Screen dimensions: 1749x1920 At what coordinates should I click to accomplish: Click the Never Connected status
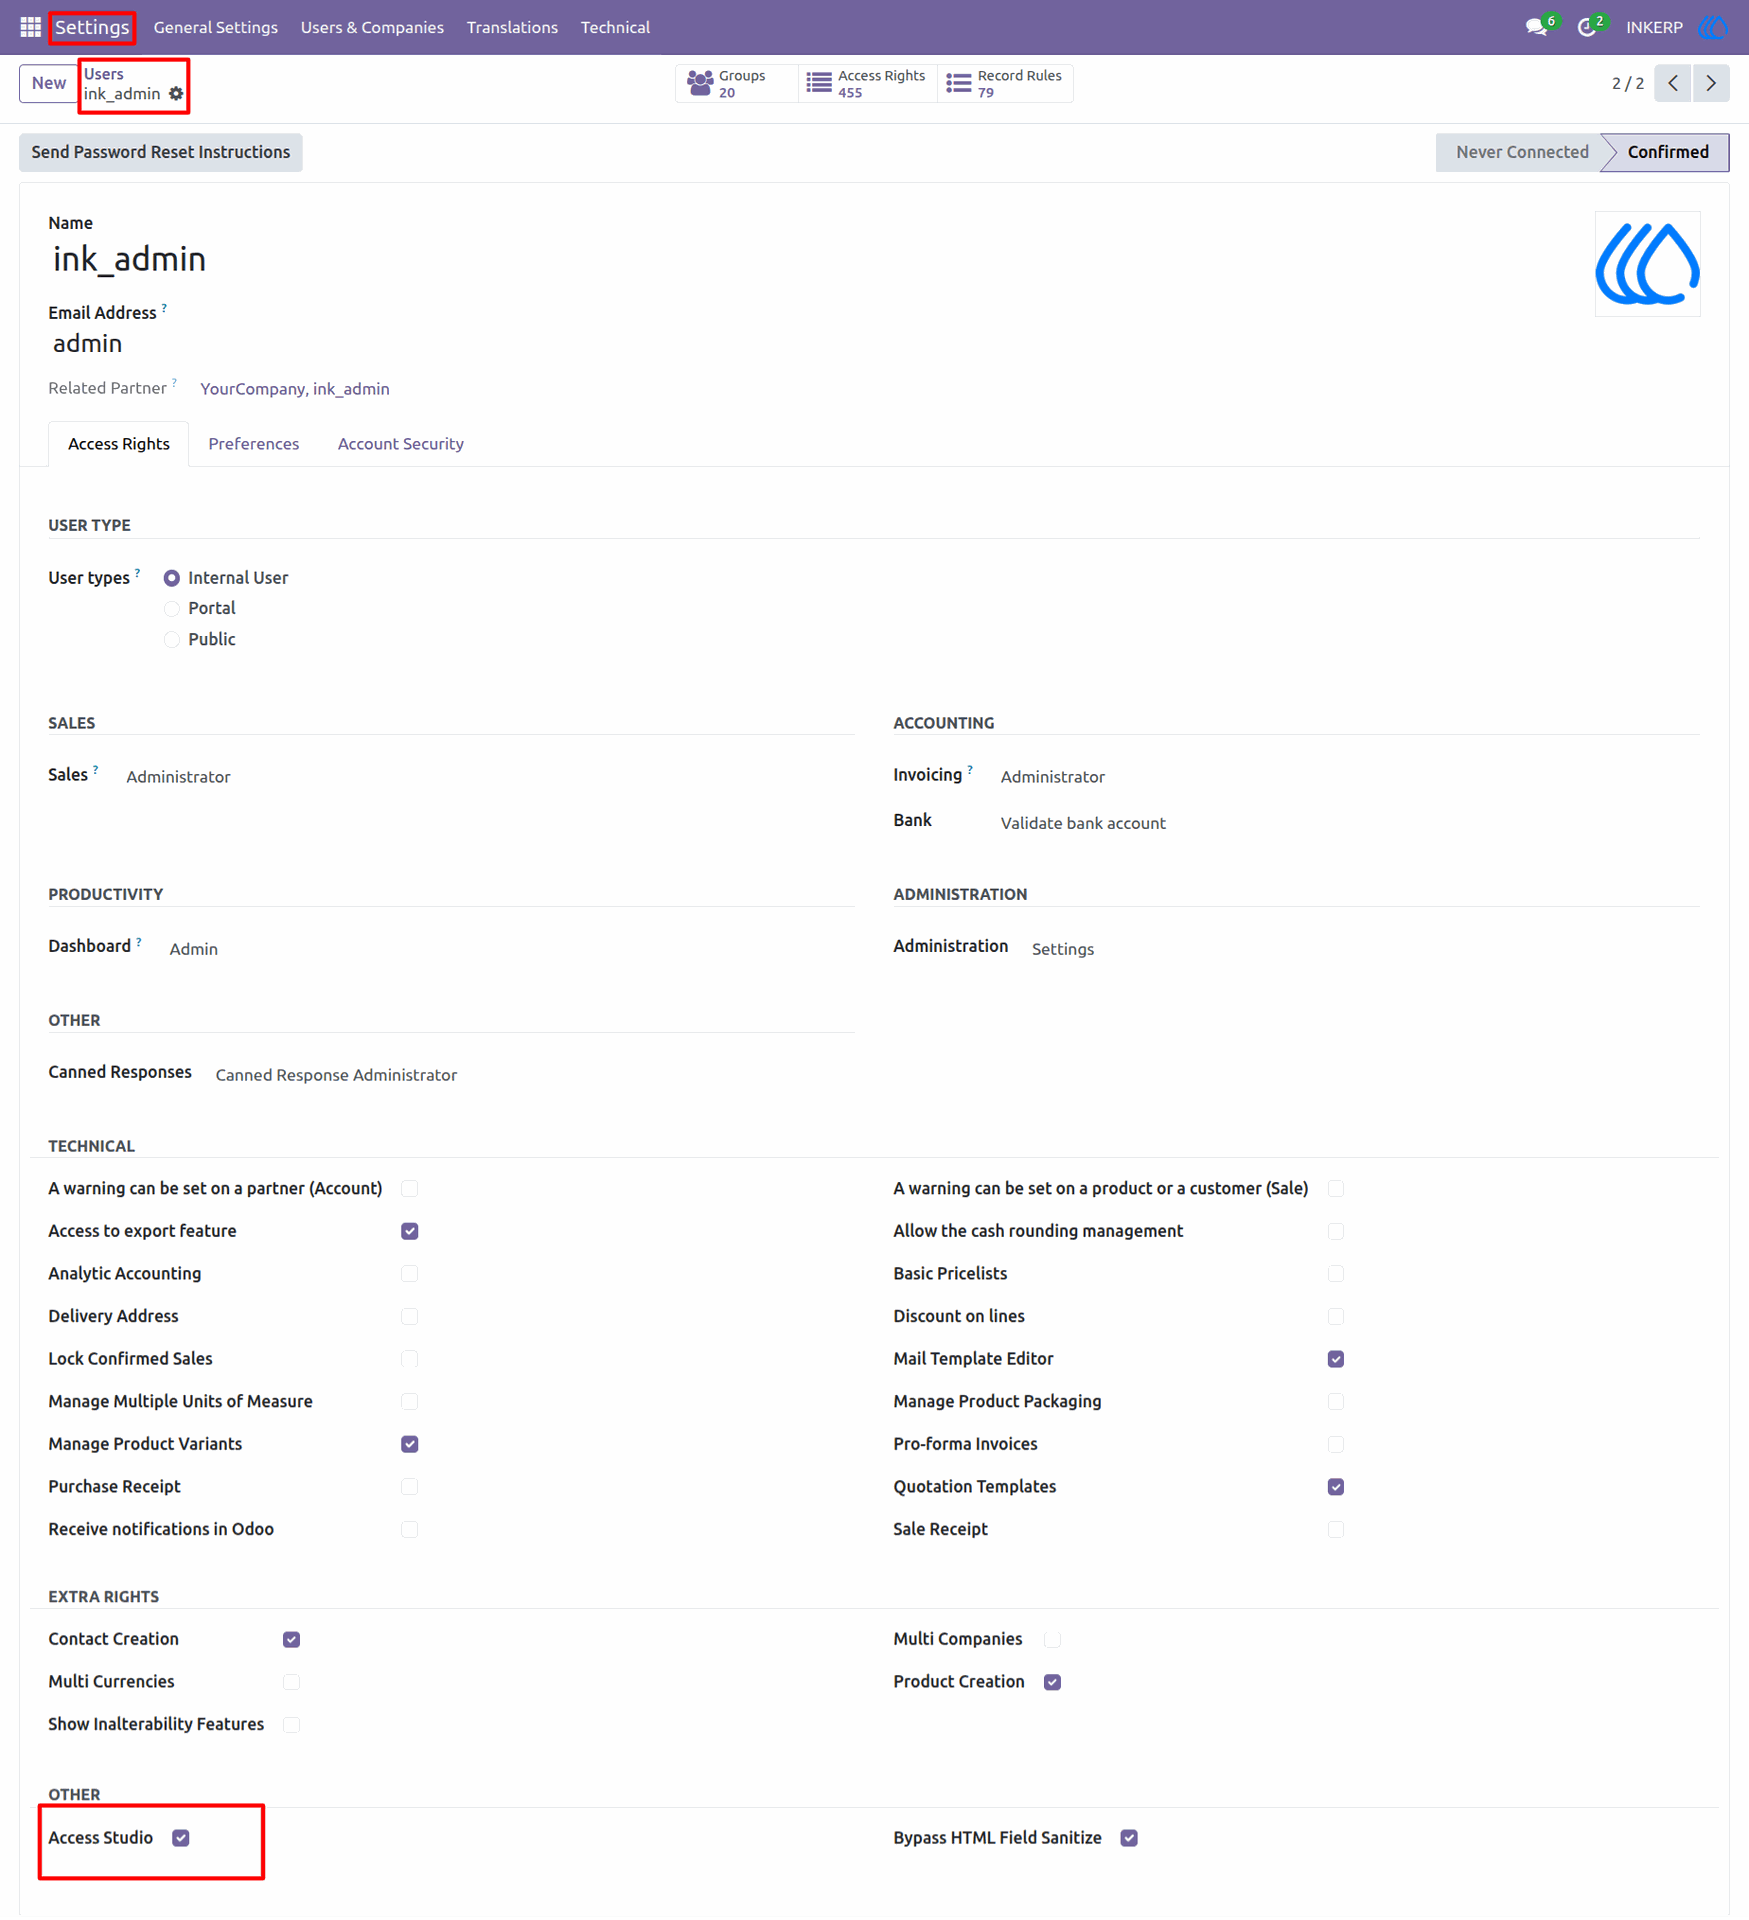pos(1521,152)
